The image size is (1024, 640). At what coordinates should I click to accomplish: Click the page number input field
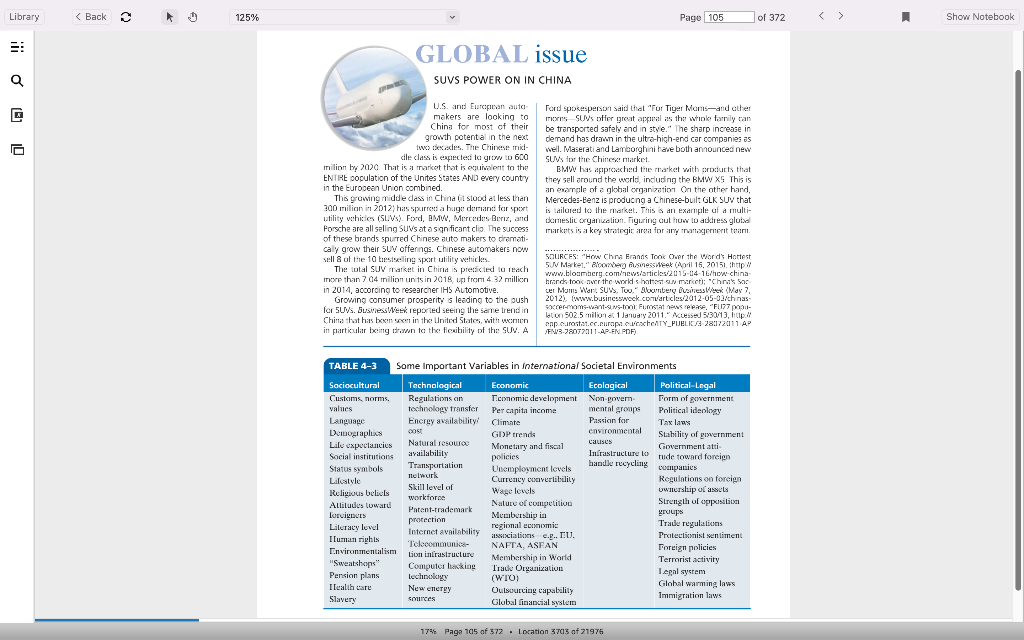coord(729,17)
